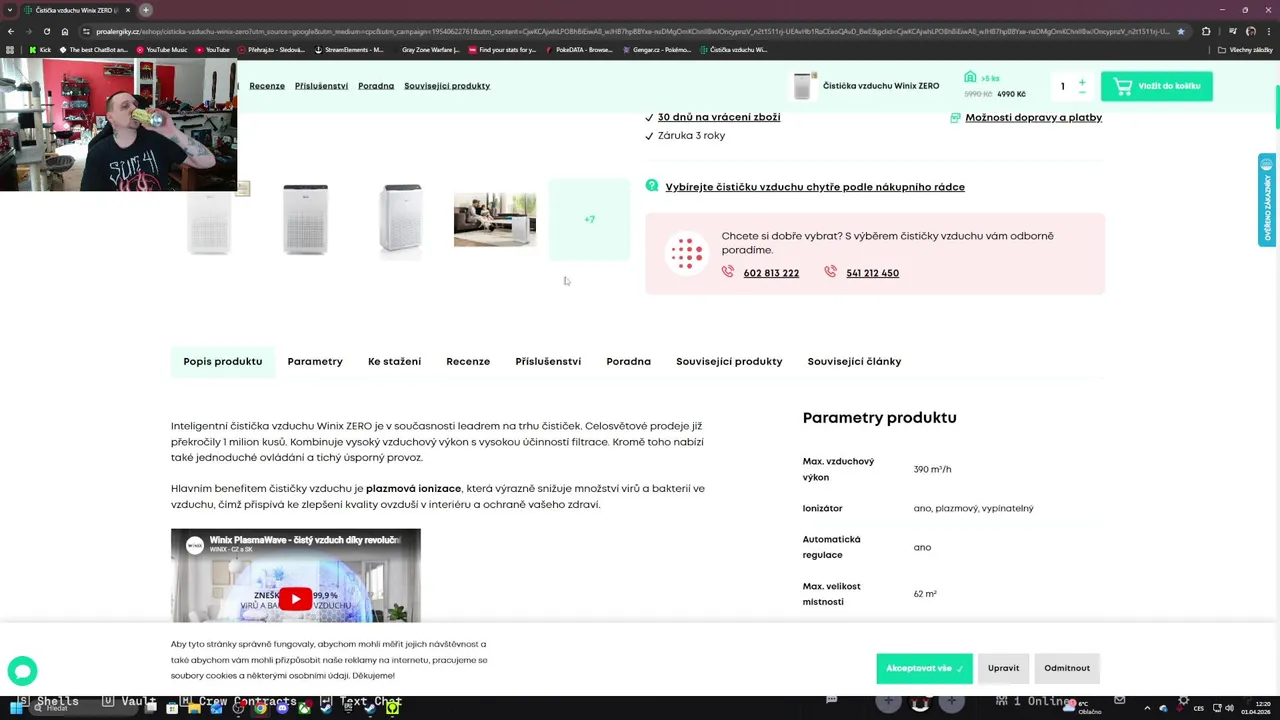Click the Winix ZERO thumbnail in sticky header
Screen dimensions: 1280x720
click(802, 86)
